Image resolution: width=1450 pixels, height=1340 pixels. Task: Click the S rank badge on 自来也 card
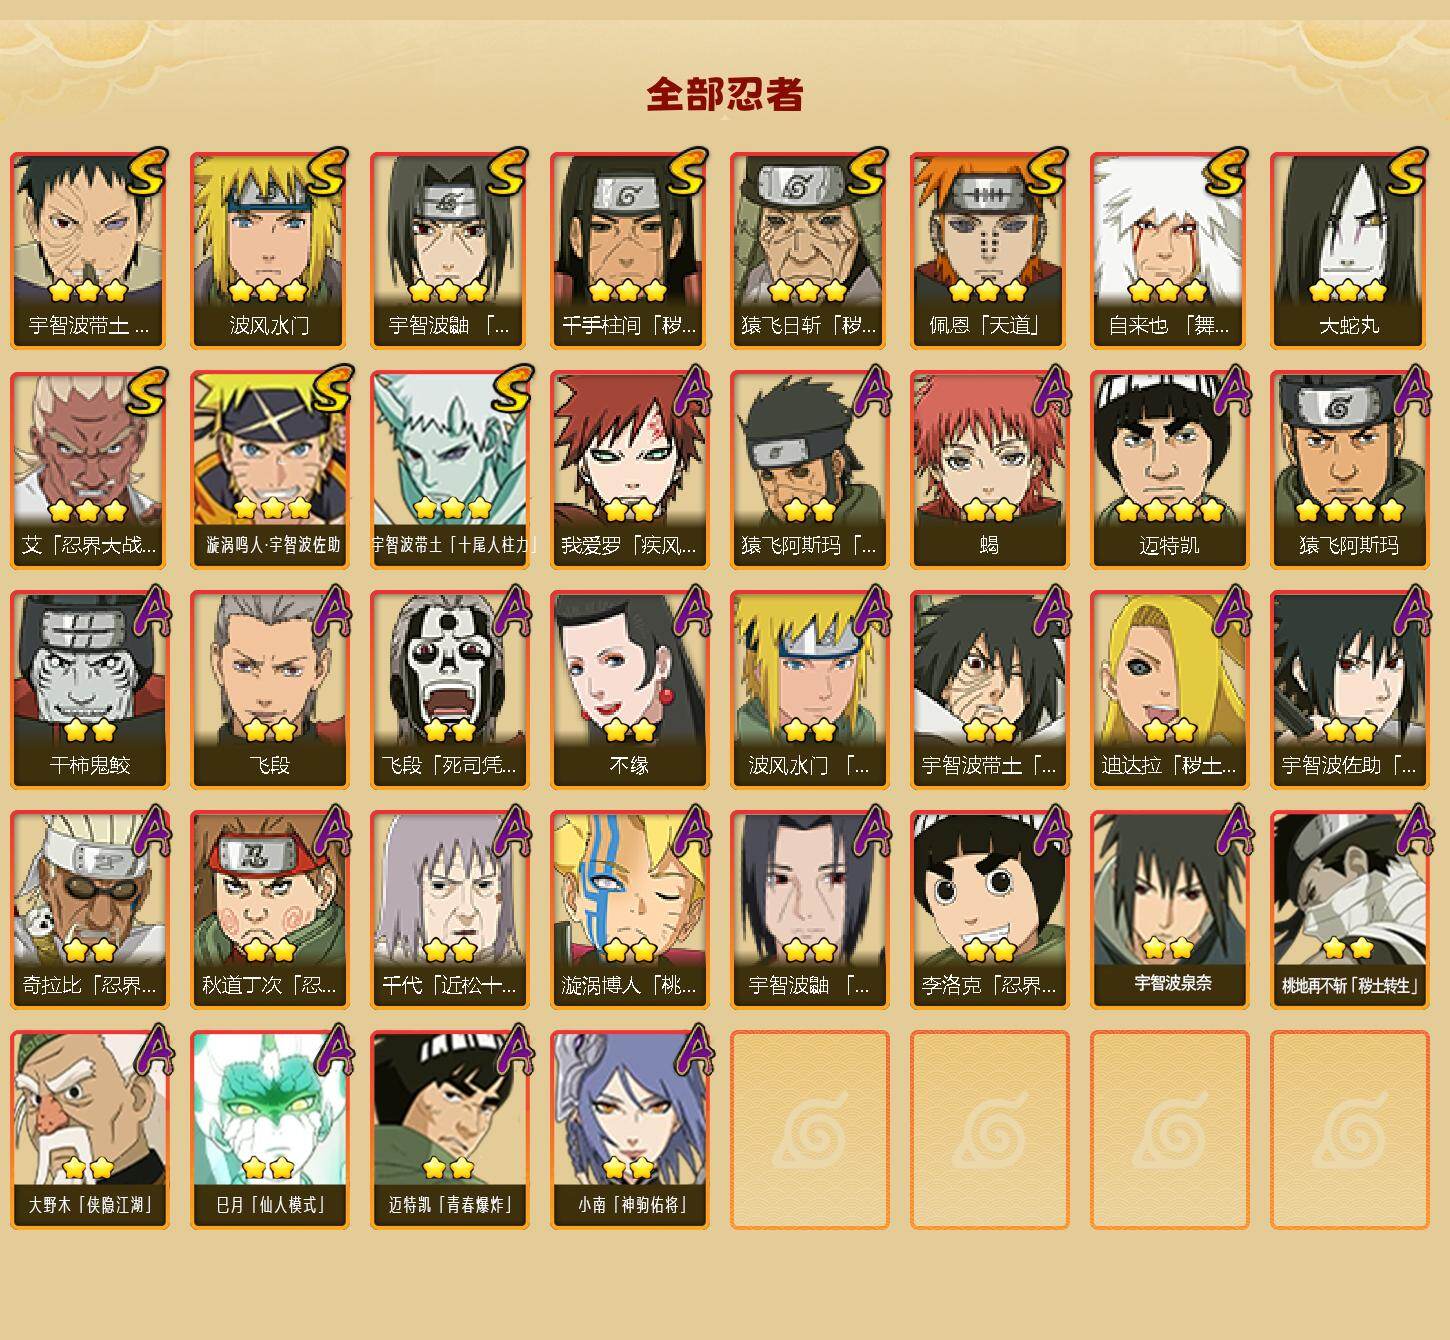(1227, 172)
